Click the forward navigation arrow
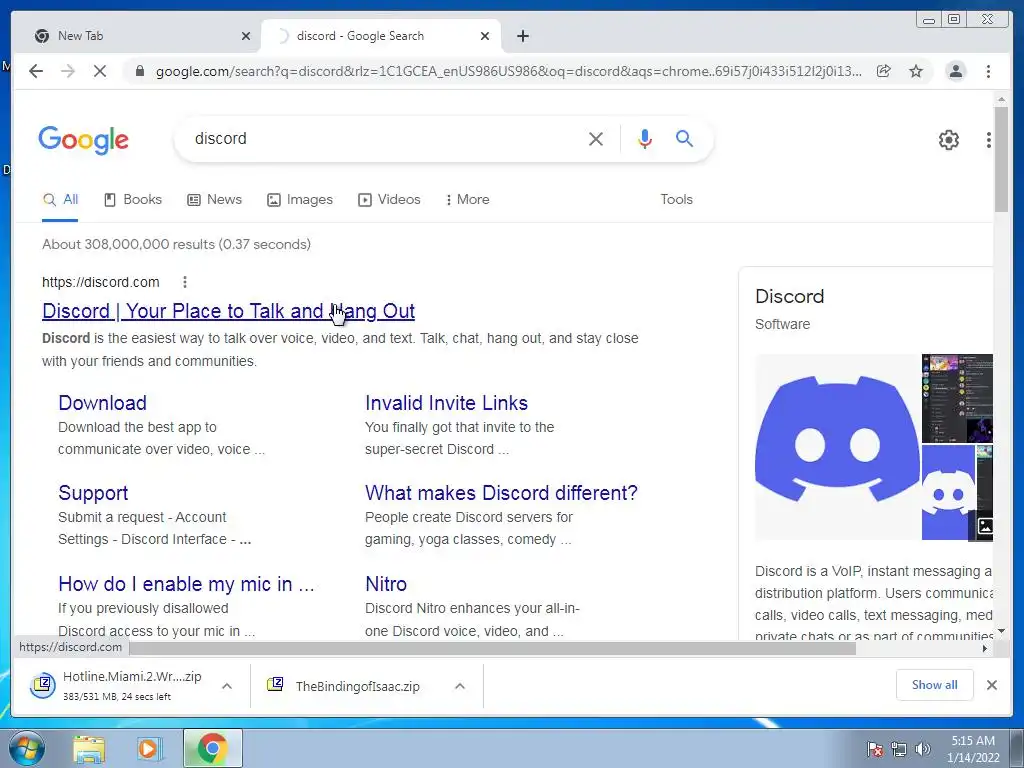Viewport: 1024px width, 768px height. point(68,71)
